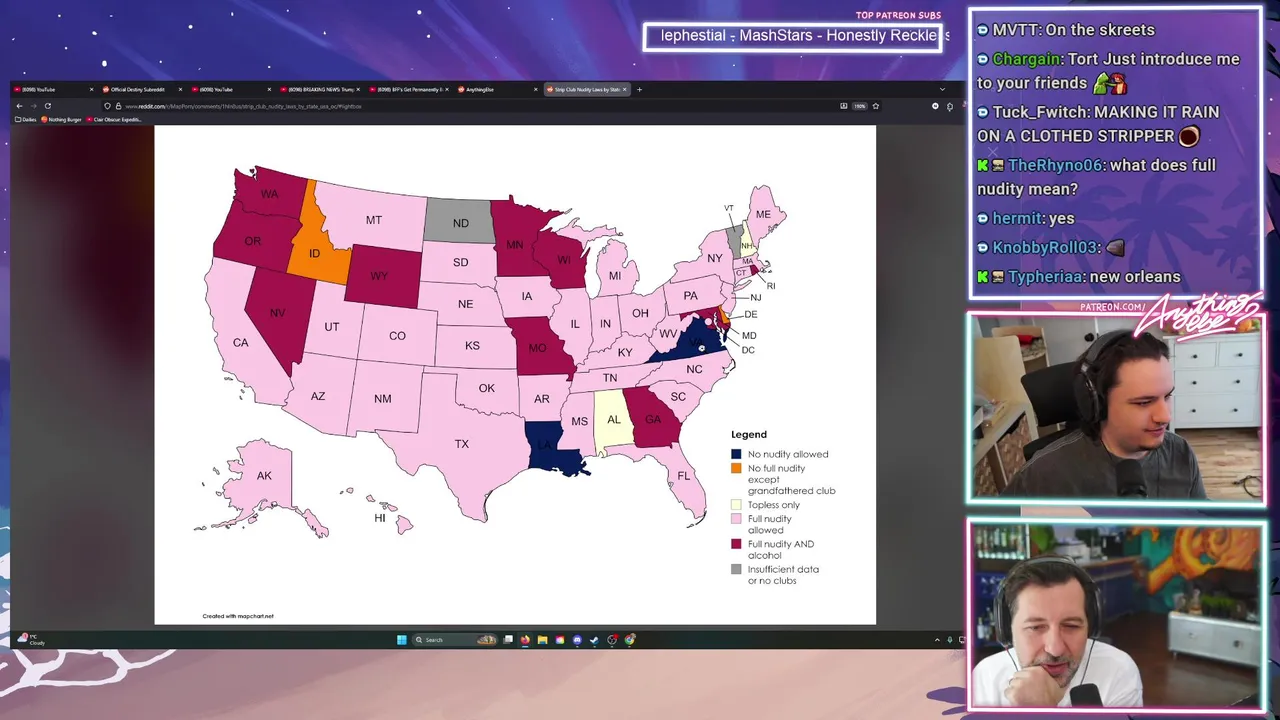1280x720 pixels.
Task: Click the gray Insufficient data legend swatch
Action: coord(736,569)
